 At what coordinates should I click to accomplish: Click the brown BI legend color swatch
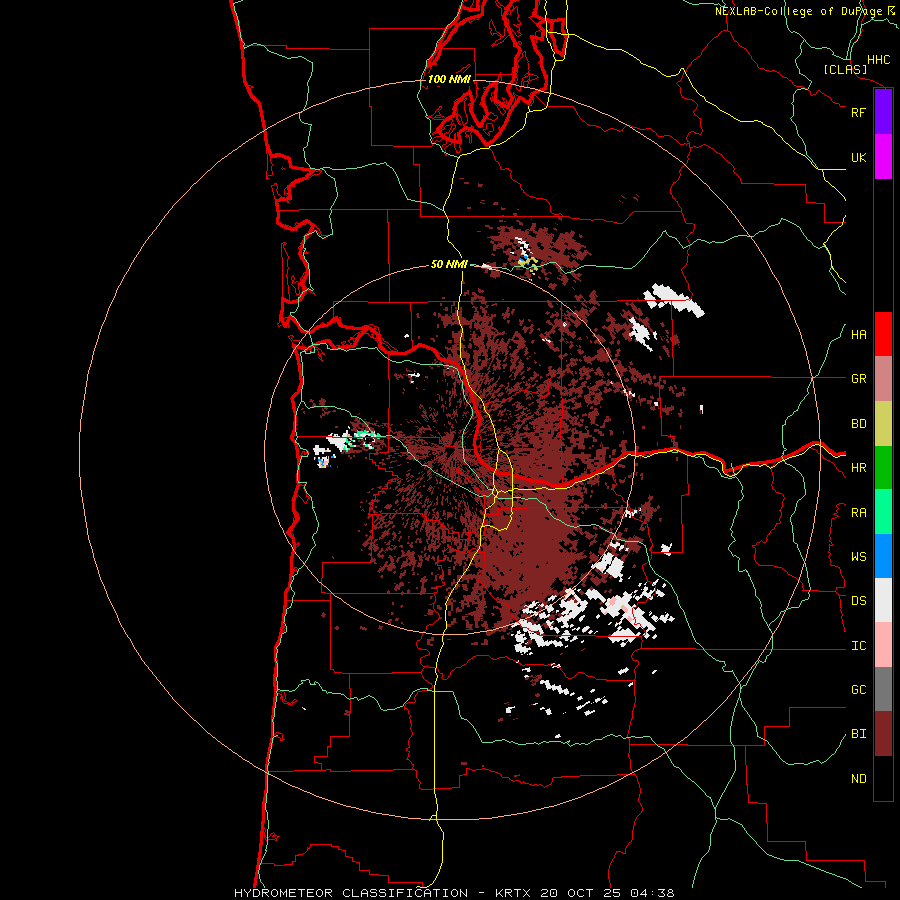pyautogui.click(x=883, y=734)
